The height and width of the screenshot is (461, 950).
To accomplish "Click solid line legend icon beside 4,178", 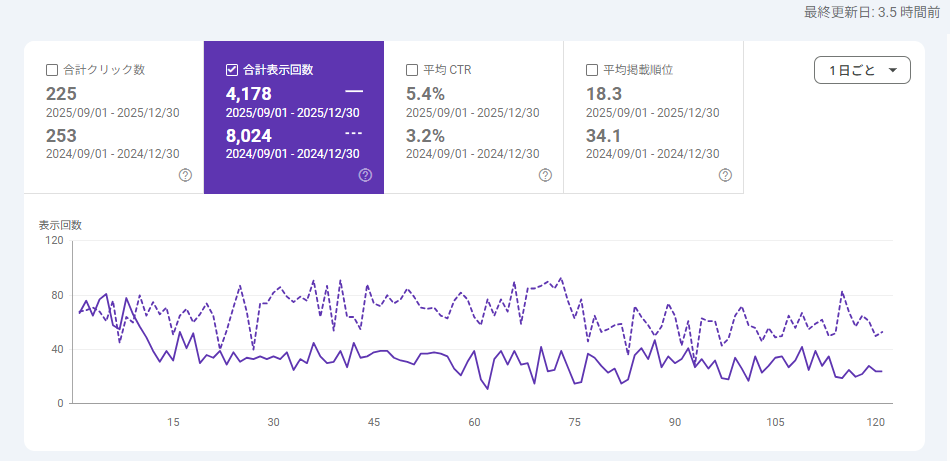I will click(353, 93).
